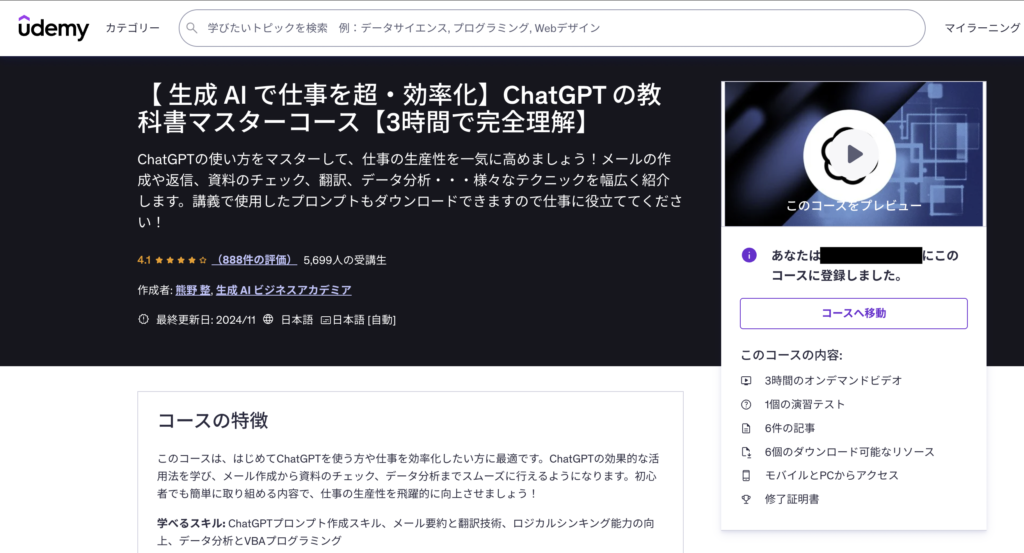Click the purple info icon in sidebar

coord(749,255)
